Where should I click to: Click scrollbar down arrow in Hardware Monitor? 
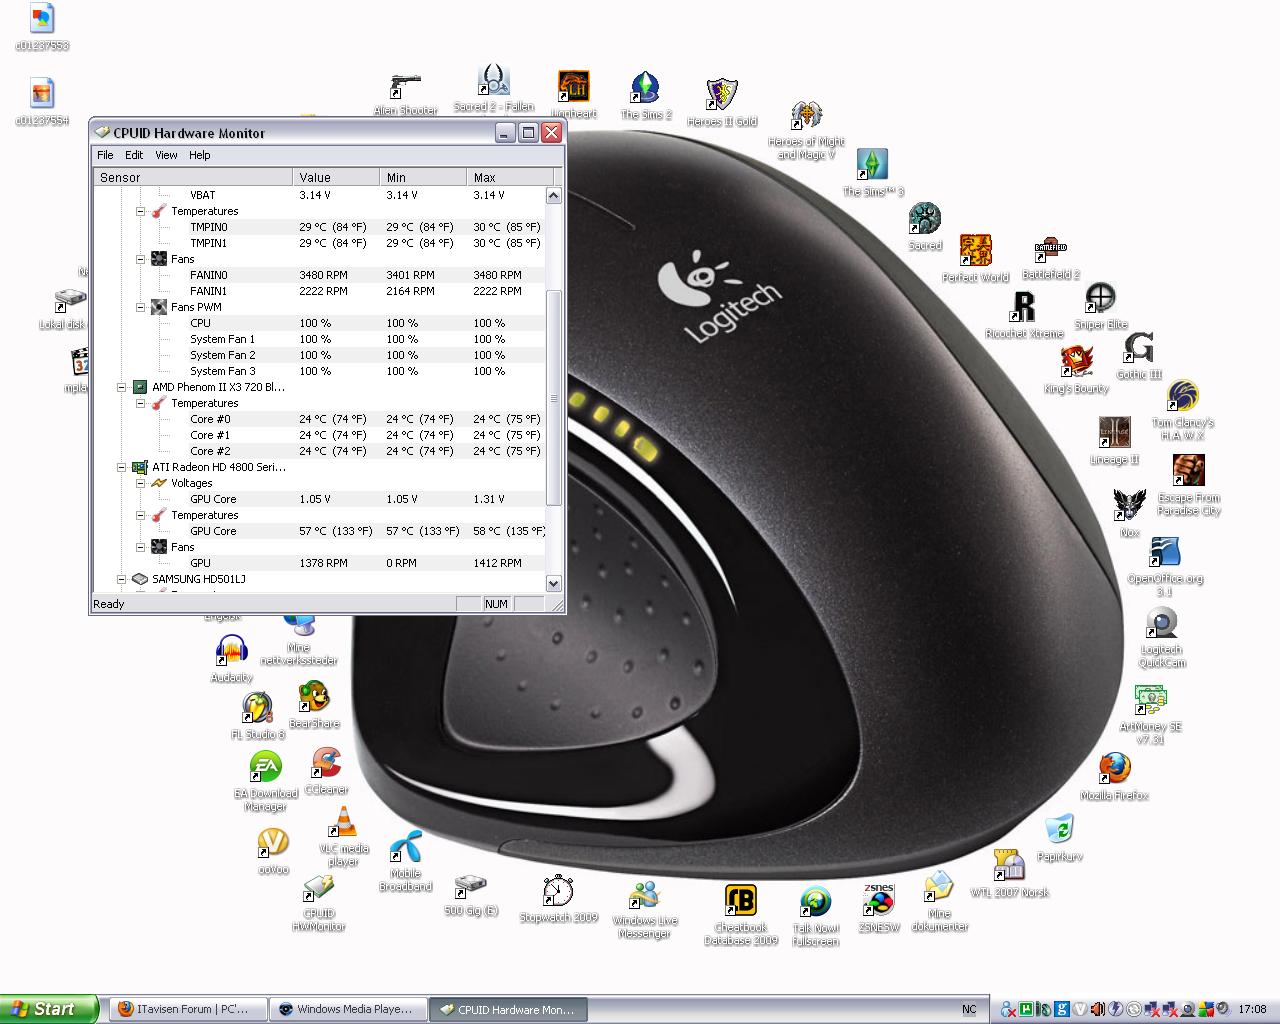(x=554, y=583)
